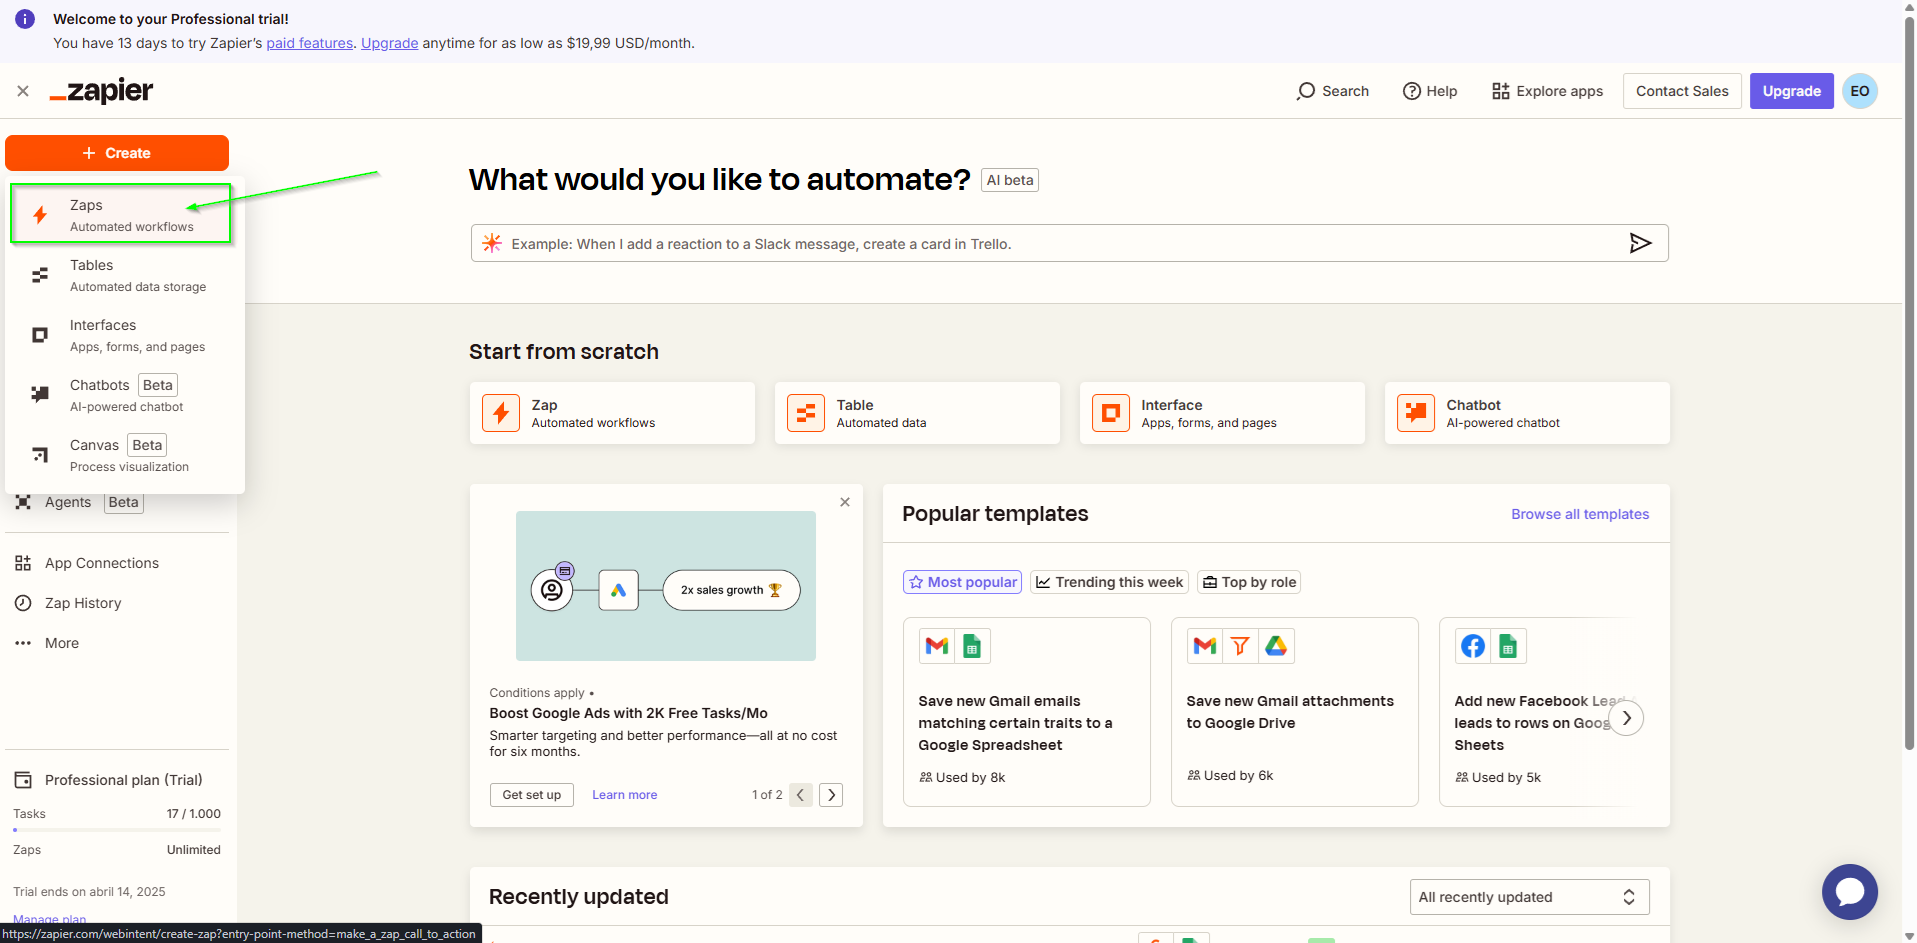
Task: Click the Zap History clock icon
Action: click(x=23, y=603)
